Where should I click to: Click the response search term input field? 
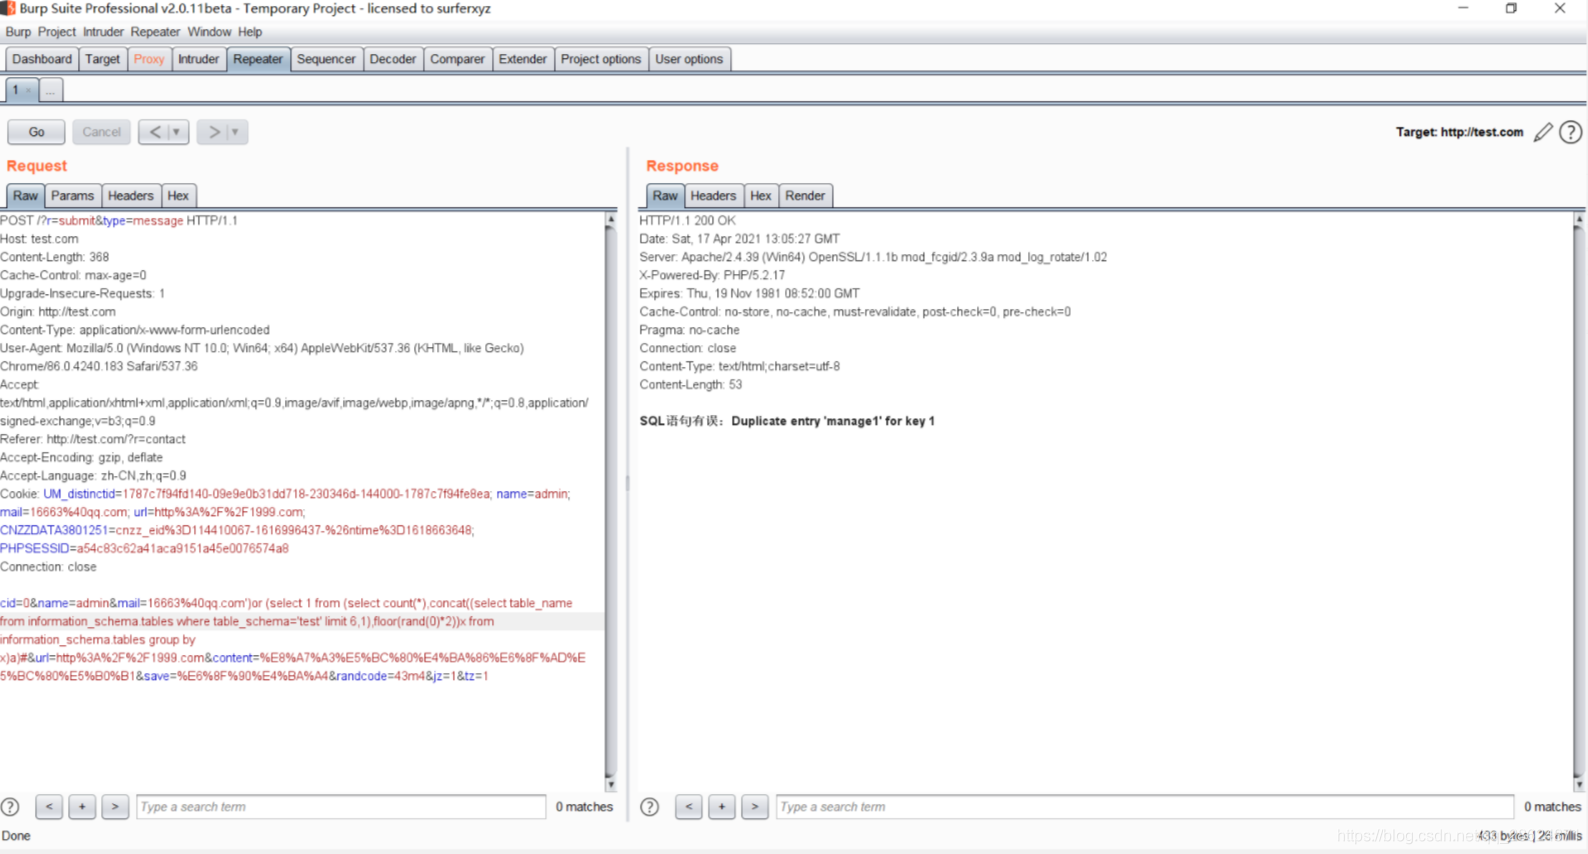(x=1145, y=807)
